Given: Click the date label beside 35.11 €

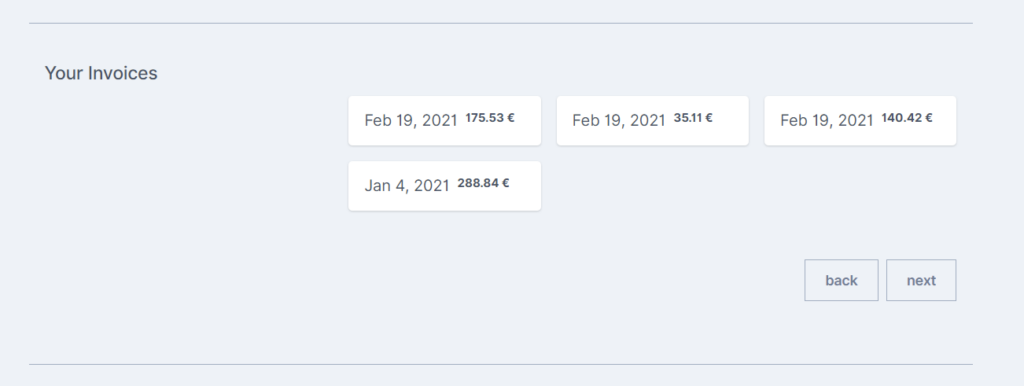Looking at the screenshot, I should (x=618, y=121).
